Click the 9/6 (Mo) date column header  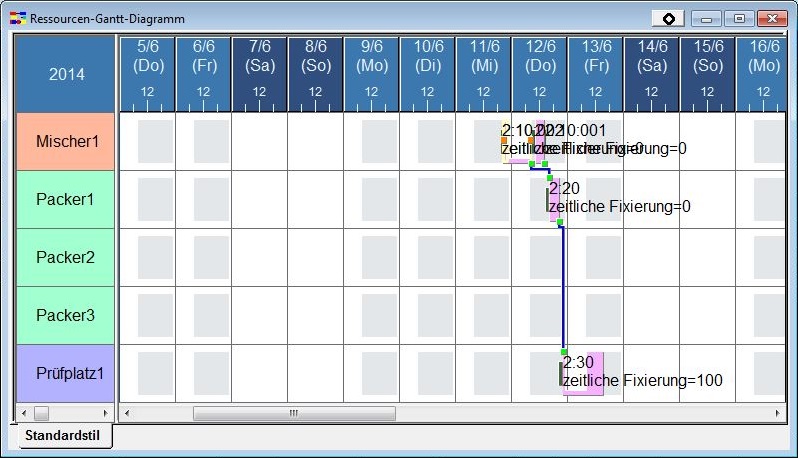pos(372,74)
